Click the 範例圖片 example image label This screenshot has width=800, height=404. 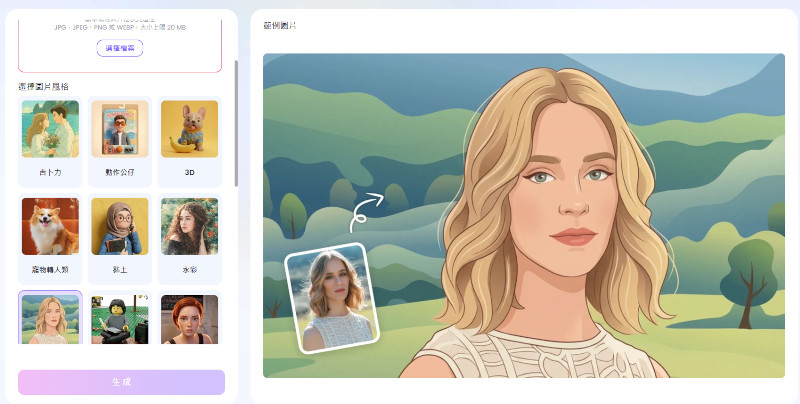pyautogui.click(x=280, y=25)
